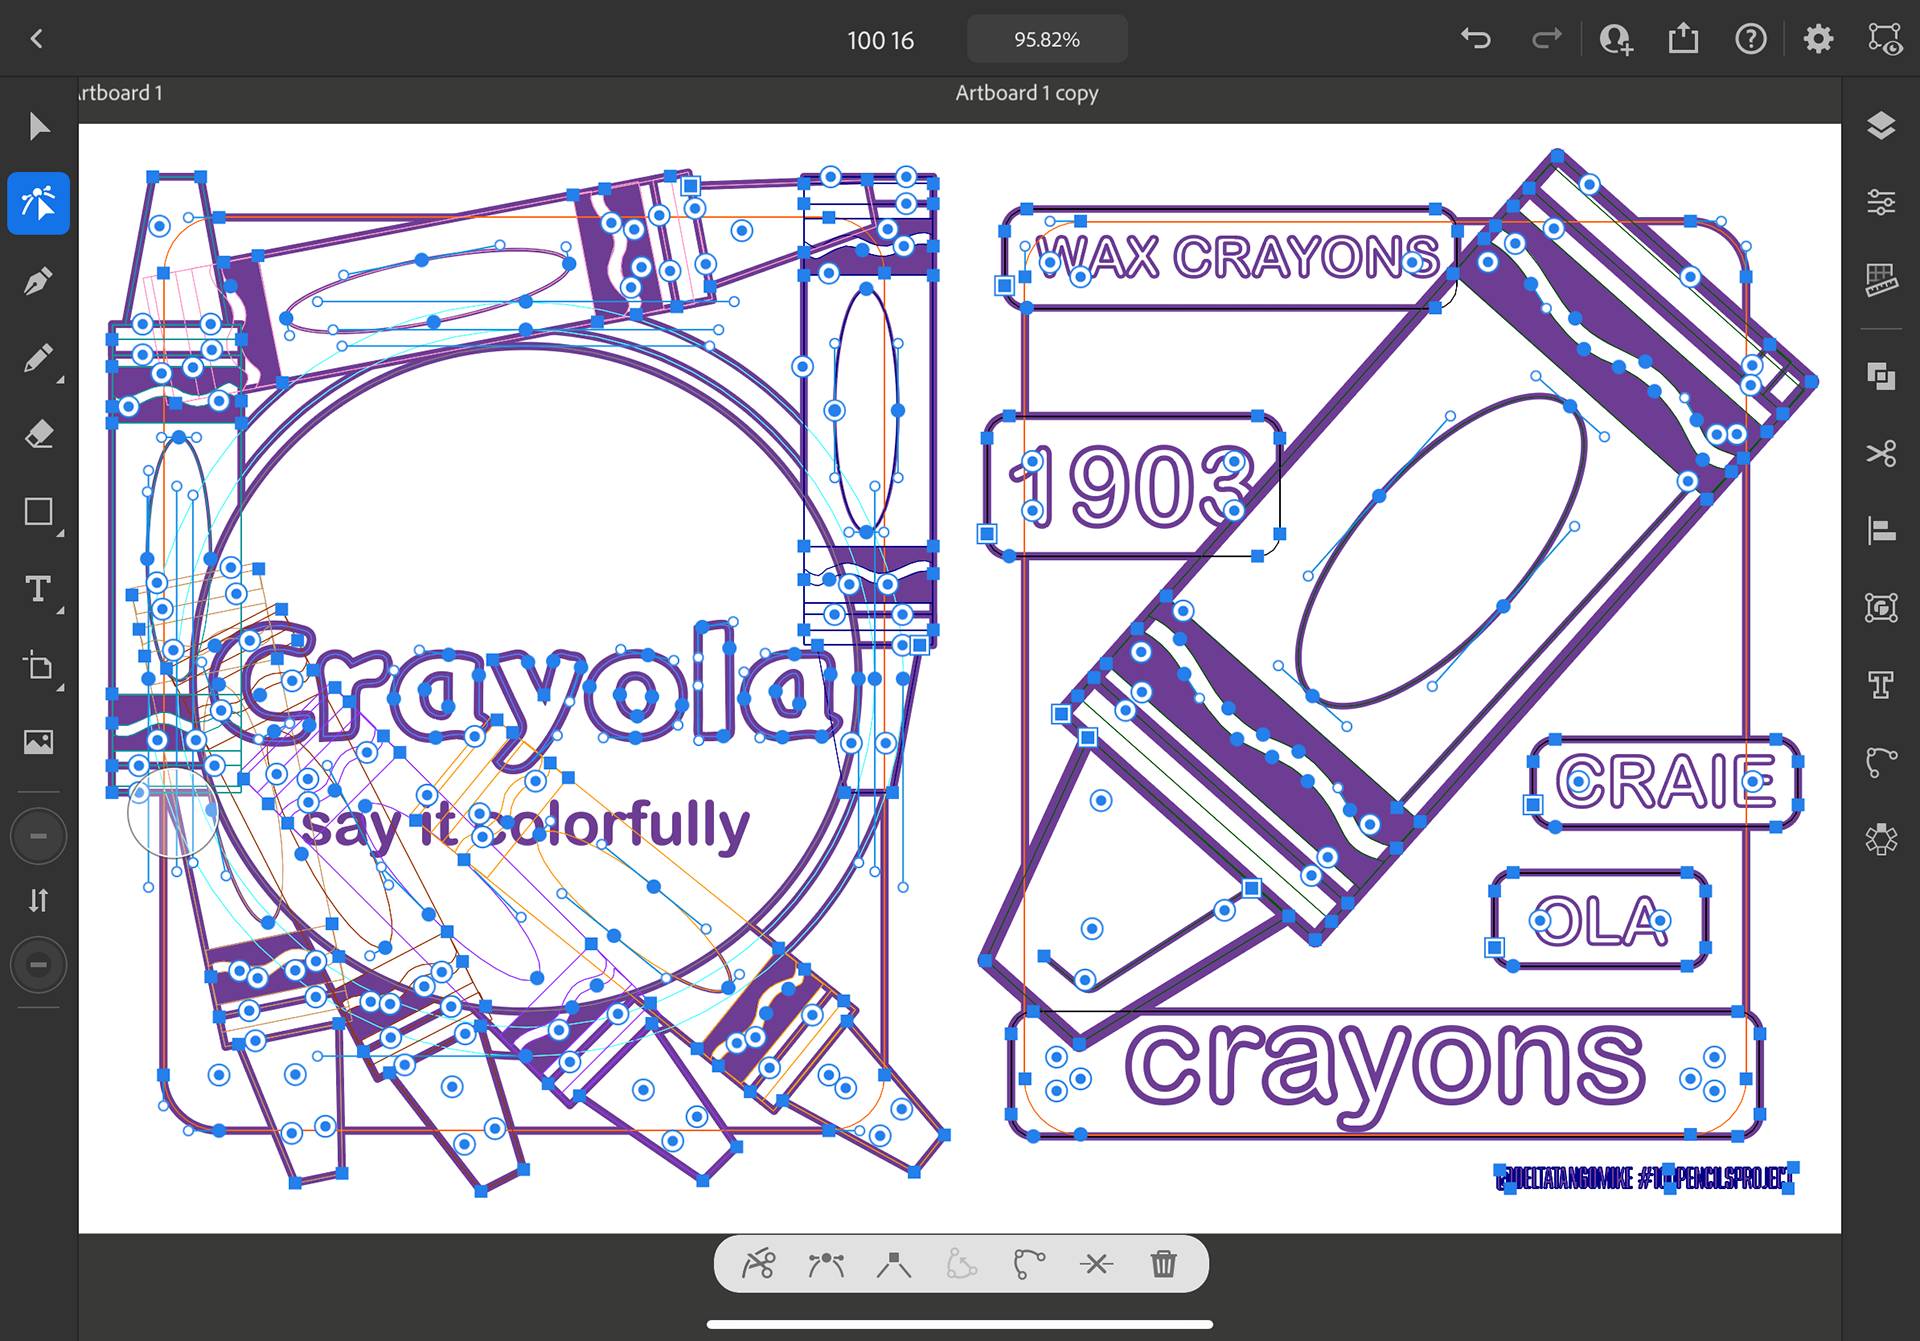
Task: Open the Share export menu
Action: pyautogui.click(x=1684, y=38)
